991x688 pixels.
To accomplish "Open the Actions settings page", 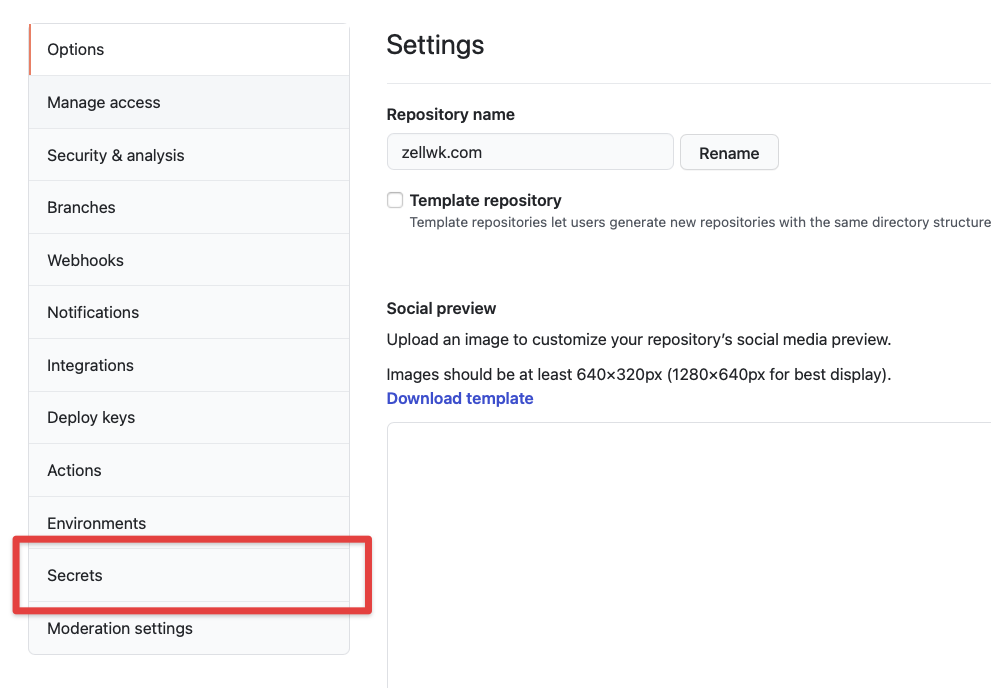I will coord(74,470).
